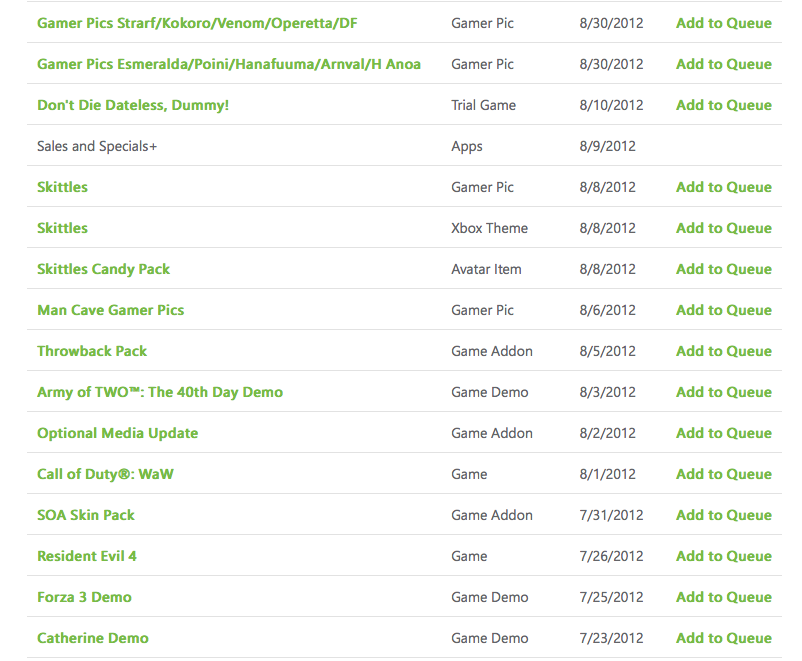This screenshot has width=802, height=661.
Task: Open Optional Media Update link
Action: tap(118, 433)
